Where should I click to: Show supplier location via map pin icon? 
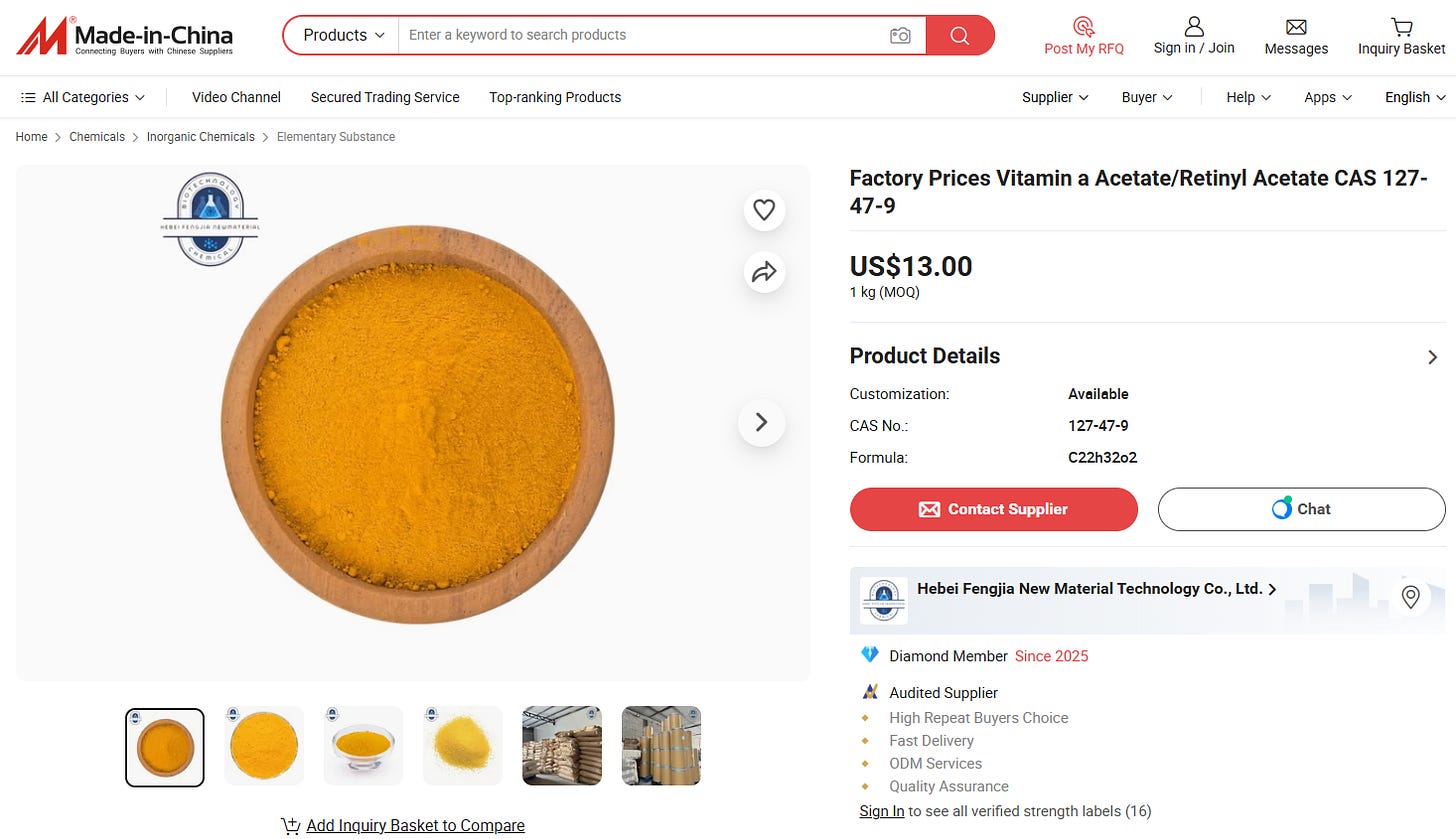1411,598
